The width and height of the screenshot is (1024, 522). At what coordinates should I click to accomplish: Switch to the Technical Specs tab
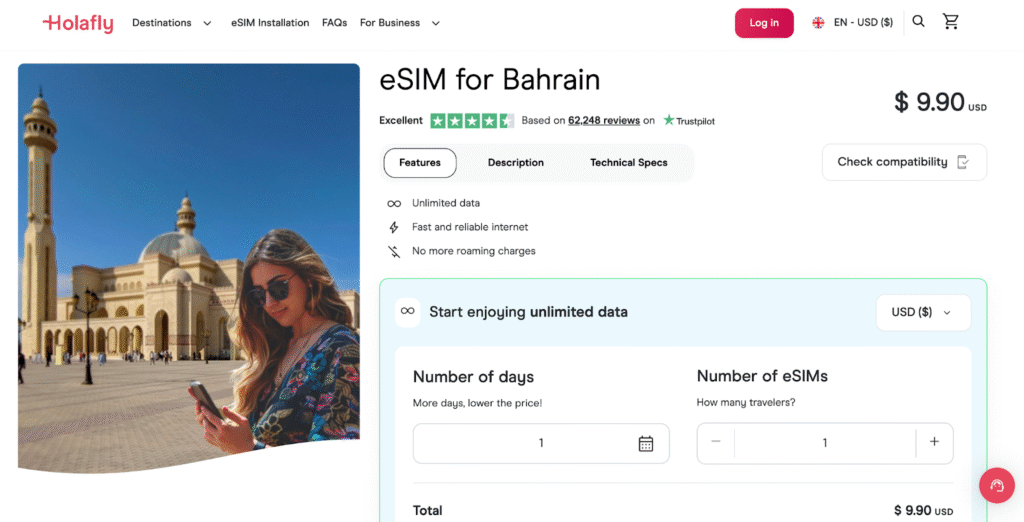(x=628, y=163)
